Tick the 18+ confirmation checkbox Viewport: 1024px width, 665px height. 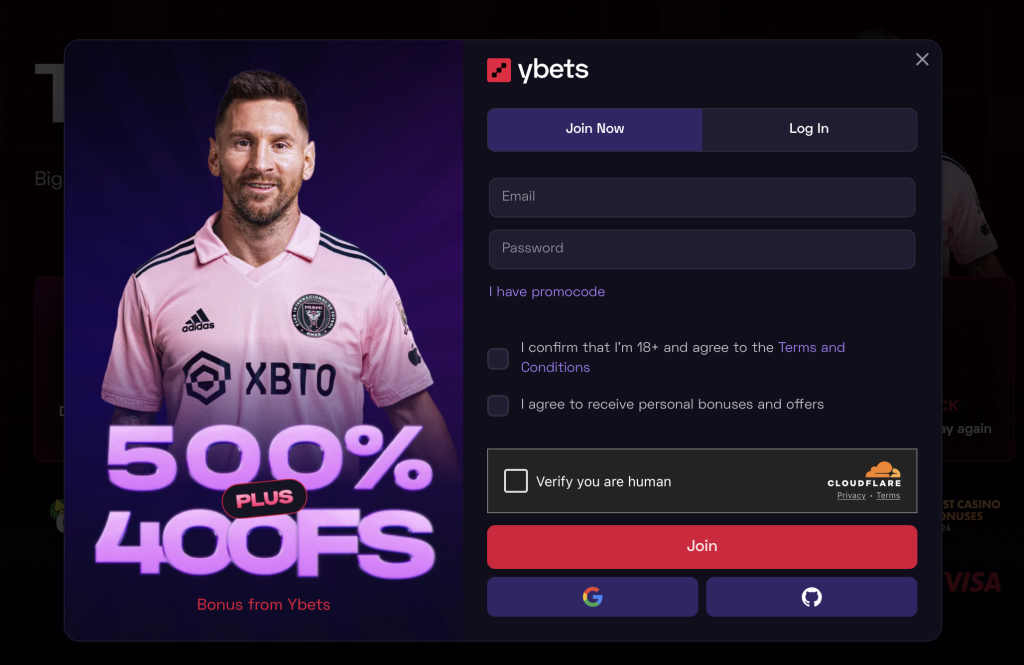pos(498,359)
